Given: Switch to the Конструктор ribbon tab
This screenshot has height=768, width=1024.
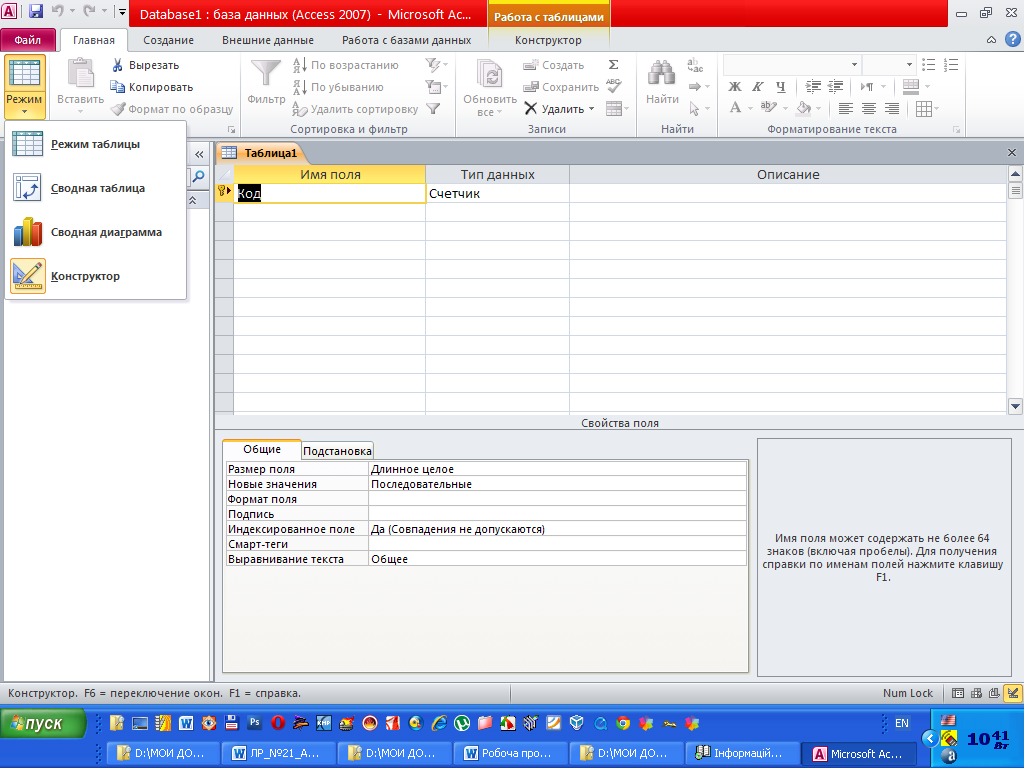Looking at the screenshot, I should (x=548, y=40).
